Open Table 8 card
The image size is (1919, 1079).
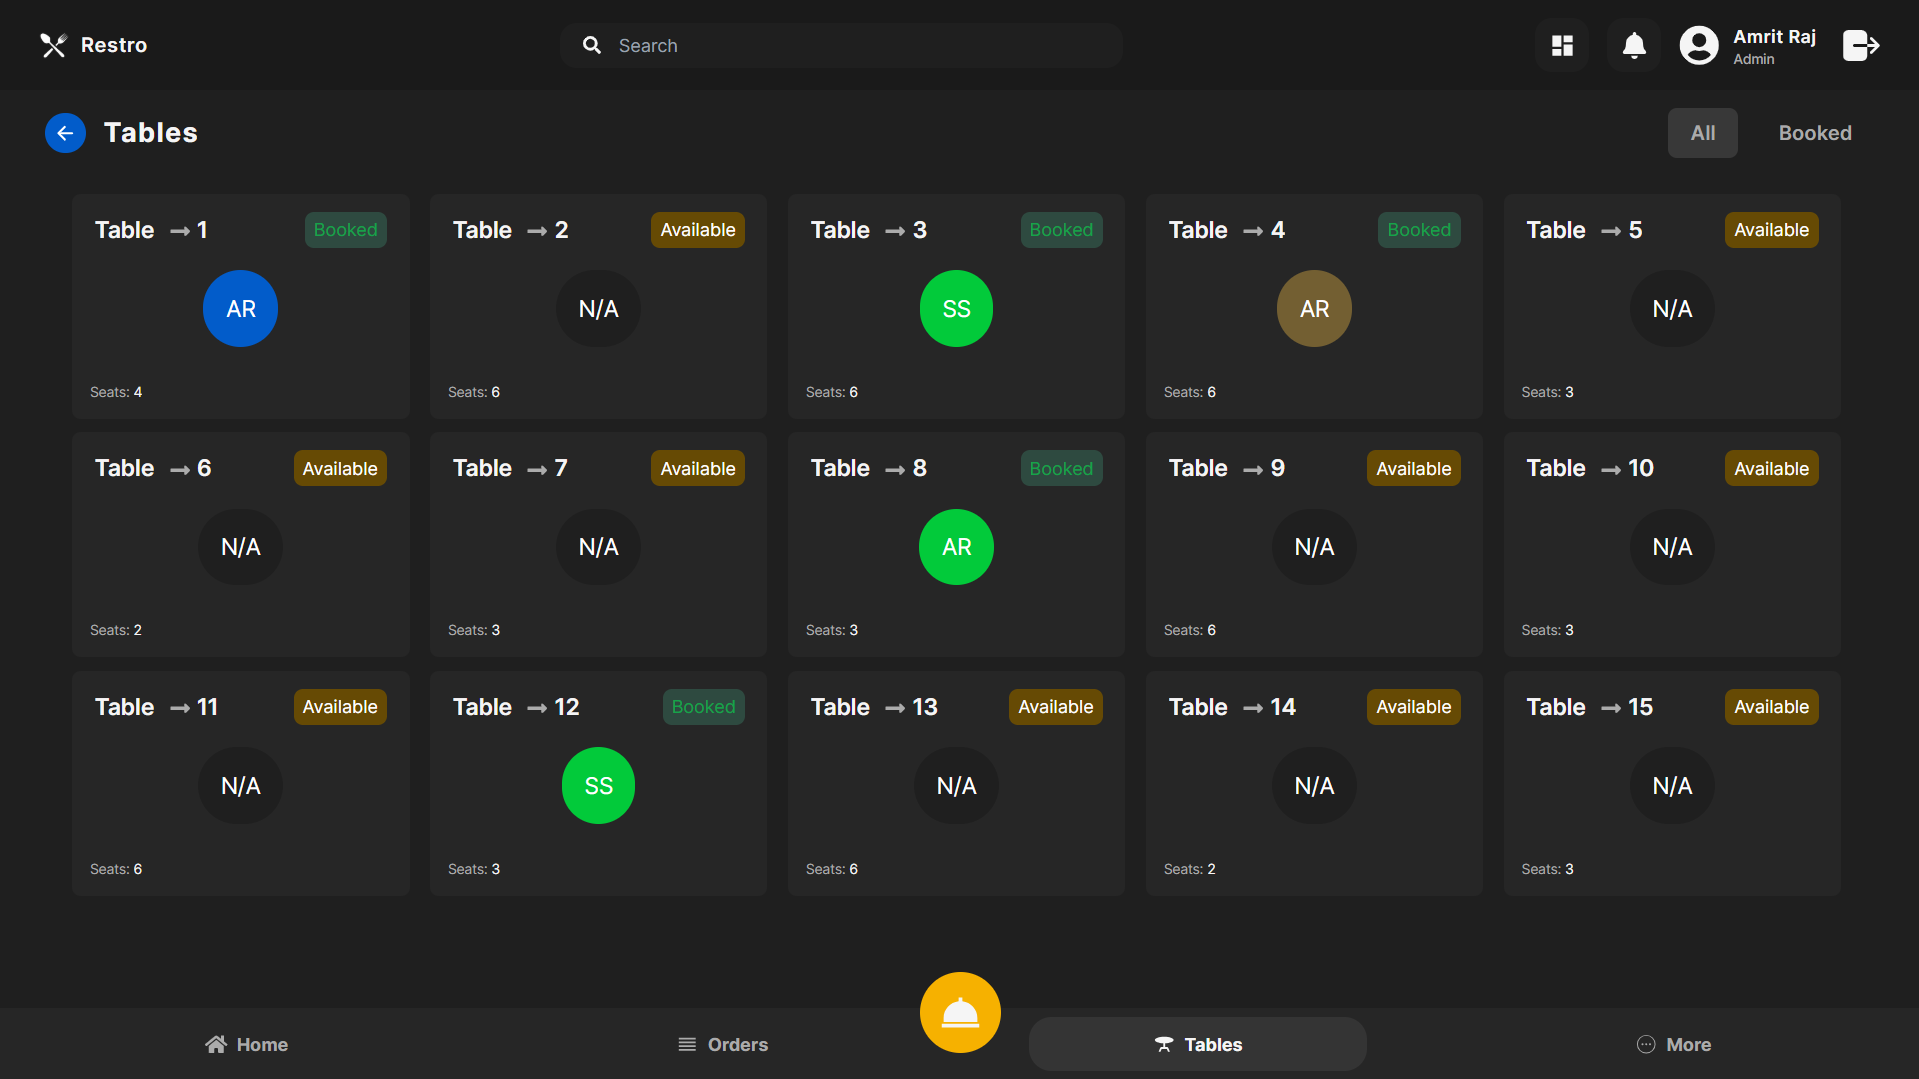tap(955, 545)
